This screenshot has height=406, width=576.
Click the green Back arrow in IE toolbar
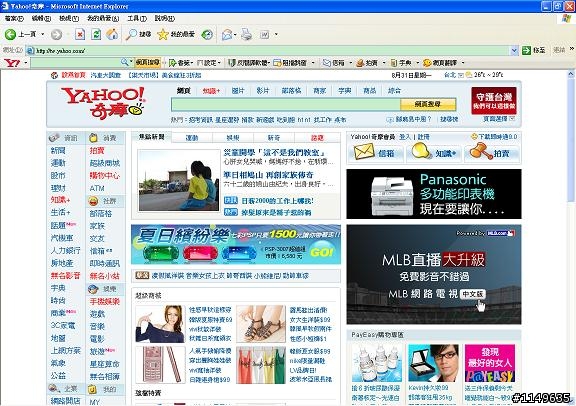coord(10,35)
